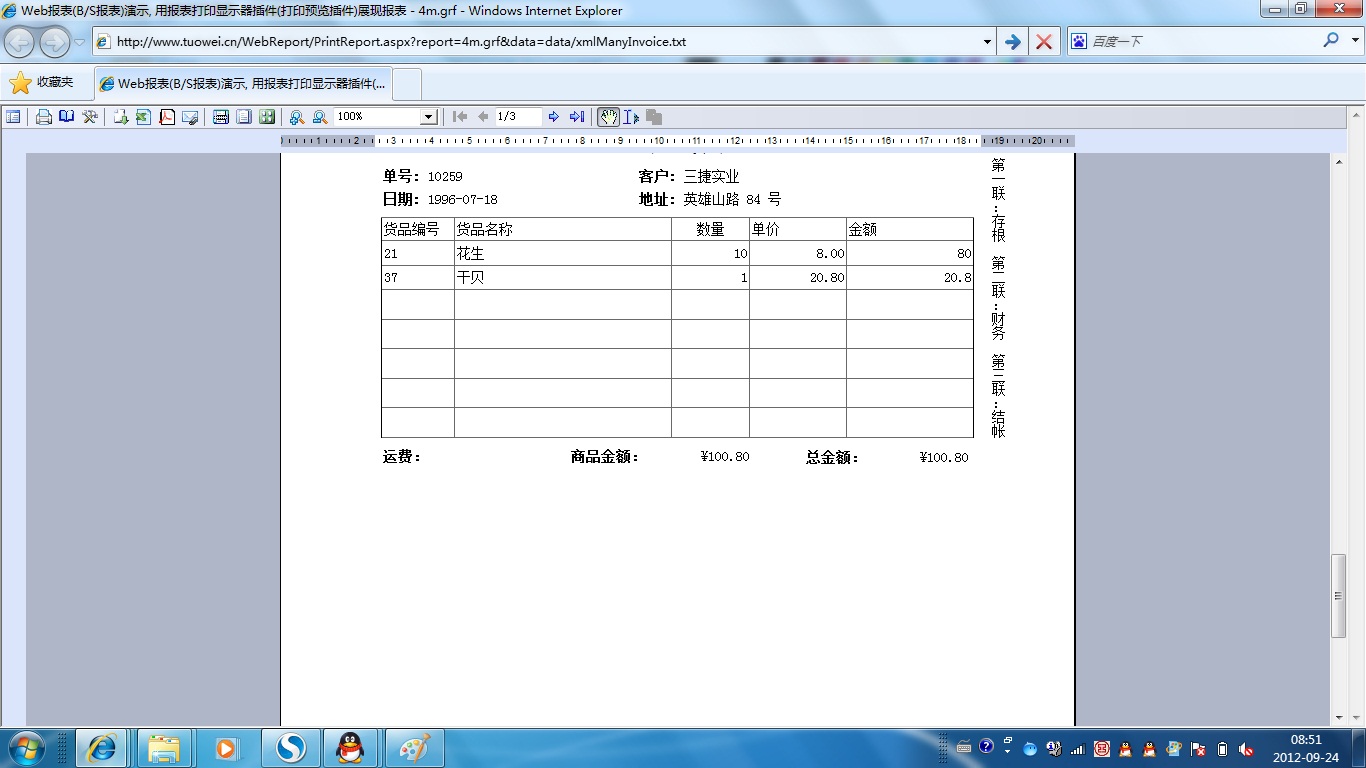This screenshot has height=768, width=1366.
Task: Expand the address bar URL history dropdown
Action: click(x=987, y=42)
